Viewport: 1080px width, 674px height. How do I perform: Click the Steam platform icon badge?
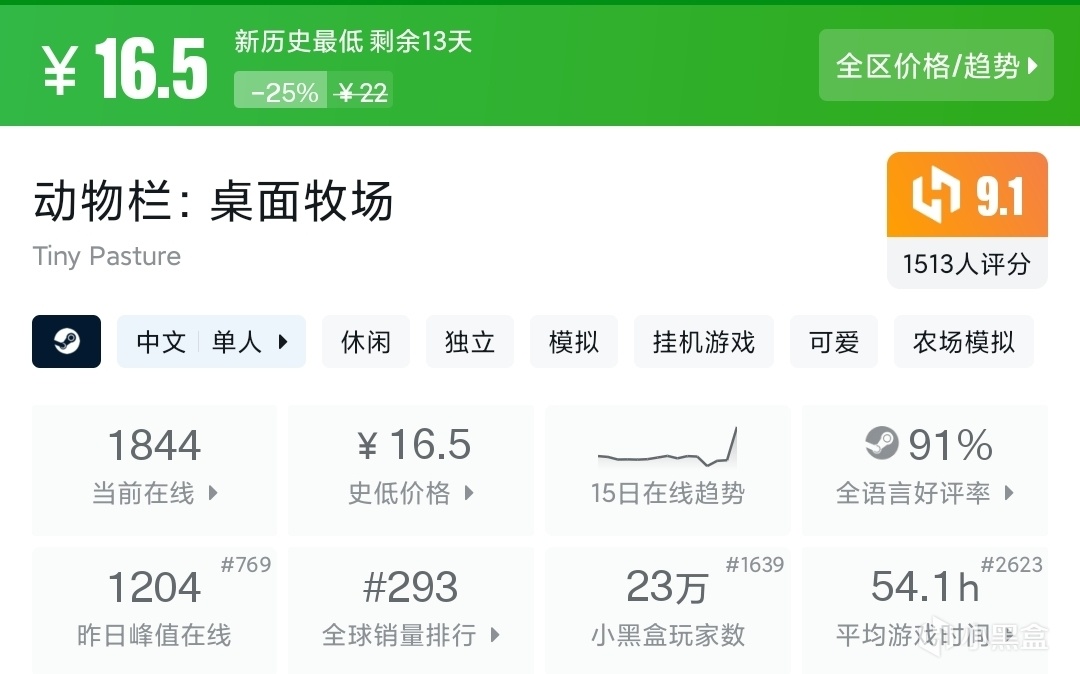67,341
